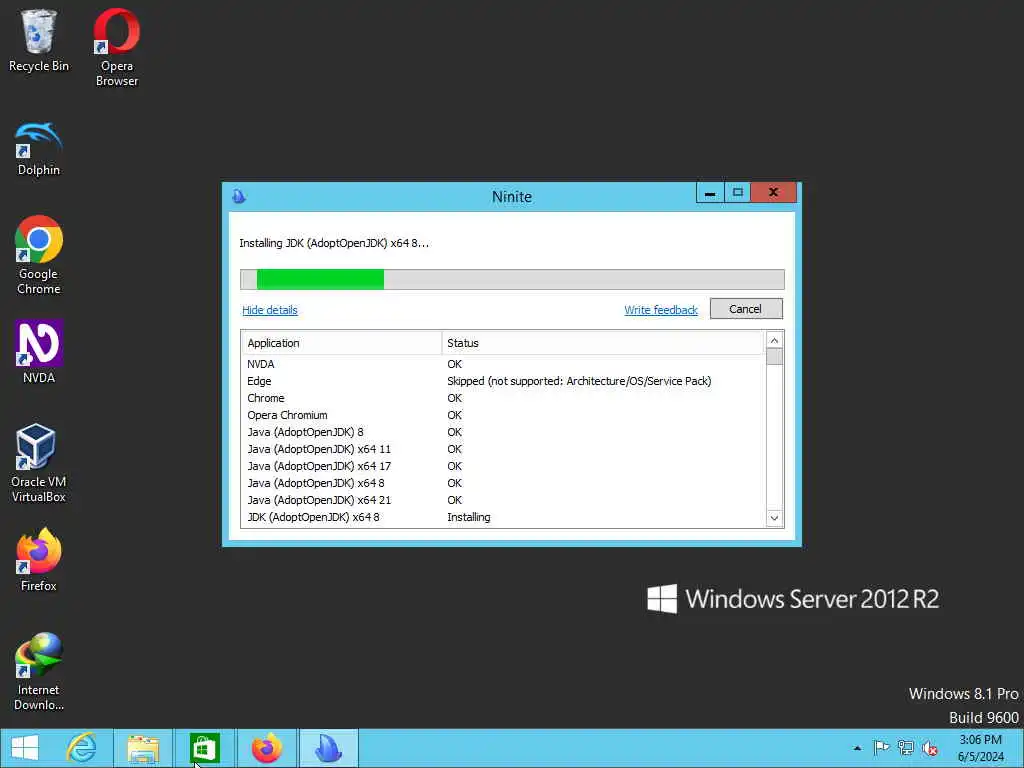Select the Chrome row in the list
The width and height of the screenshot is (1024, 768).
point(503,398)
